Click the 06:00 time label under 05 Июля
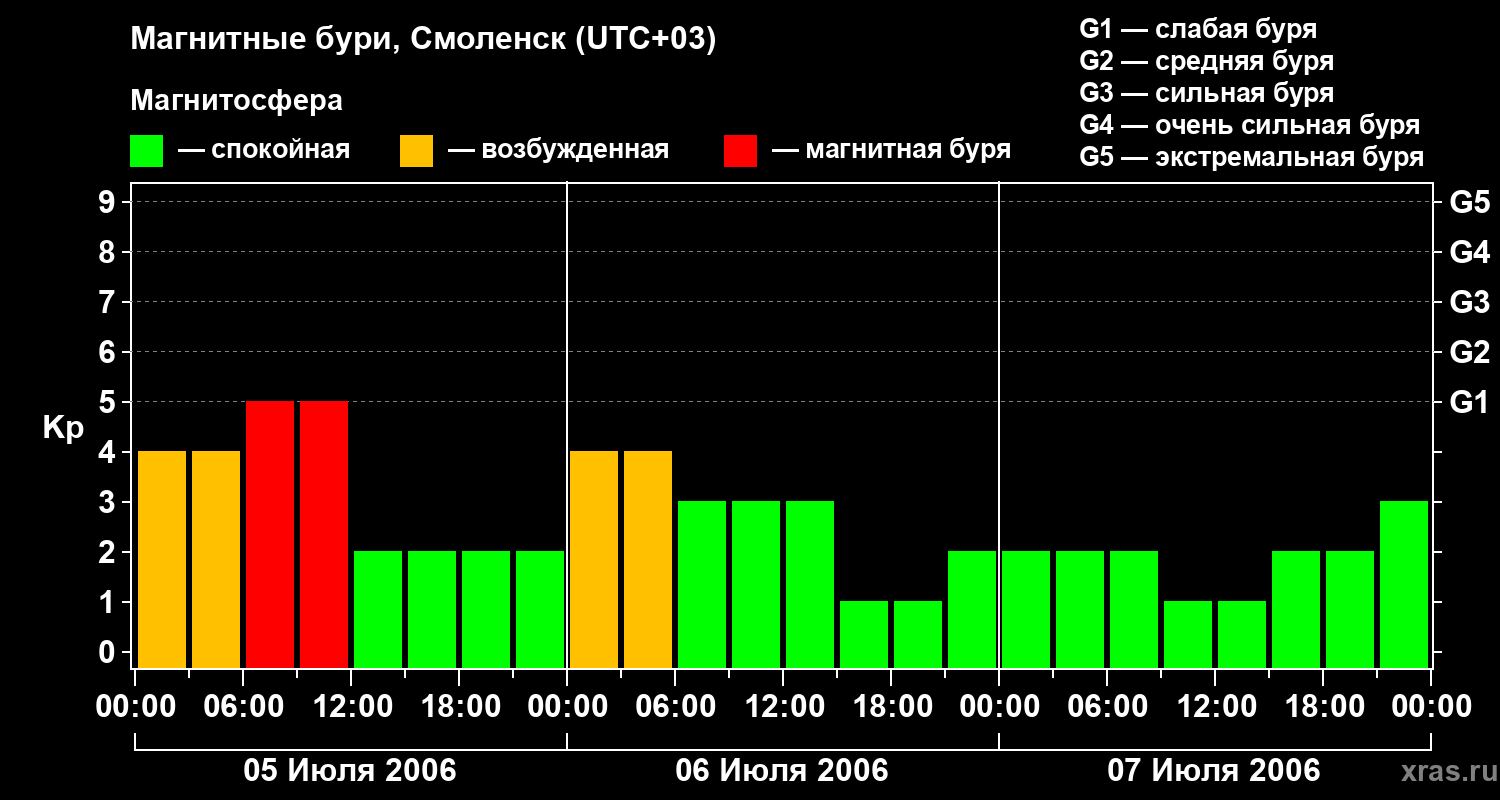1500x800 pixels. point(243,707)
